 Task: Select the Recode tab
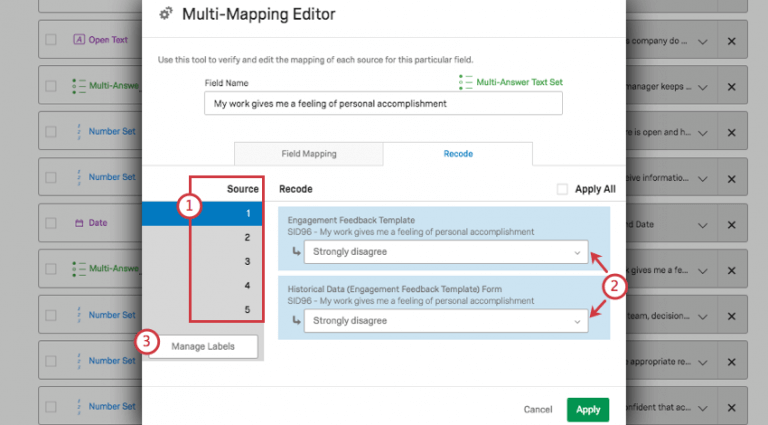[457, 154]
